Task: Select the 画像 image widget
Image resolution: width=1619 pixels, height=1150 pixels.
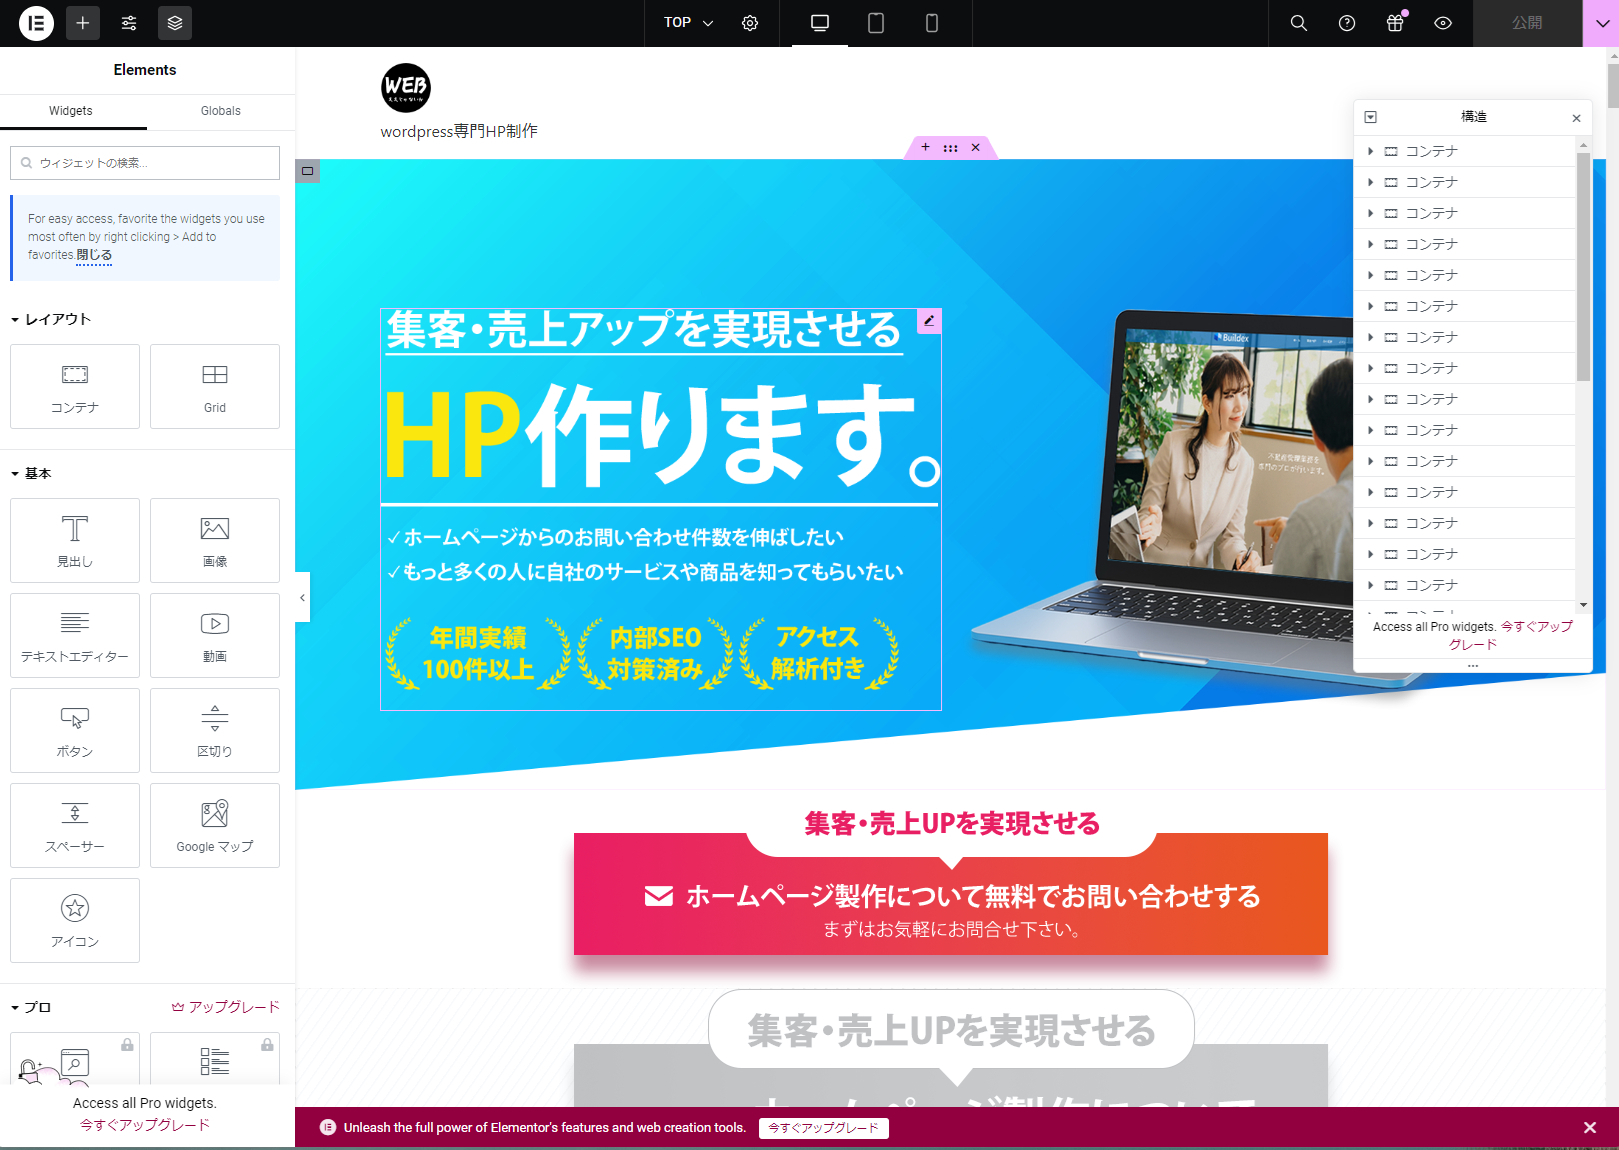Action: click(x=215, y=541)
